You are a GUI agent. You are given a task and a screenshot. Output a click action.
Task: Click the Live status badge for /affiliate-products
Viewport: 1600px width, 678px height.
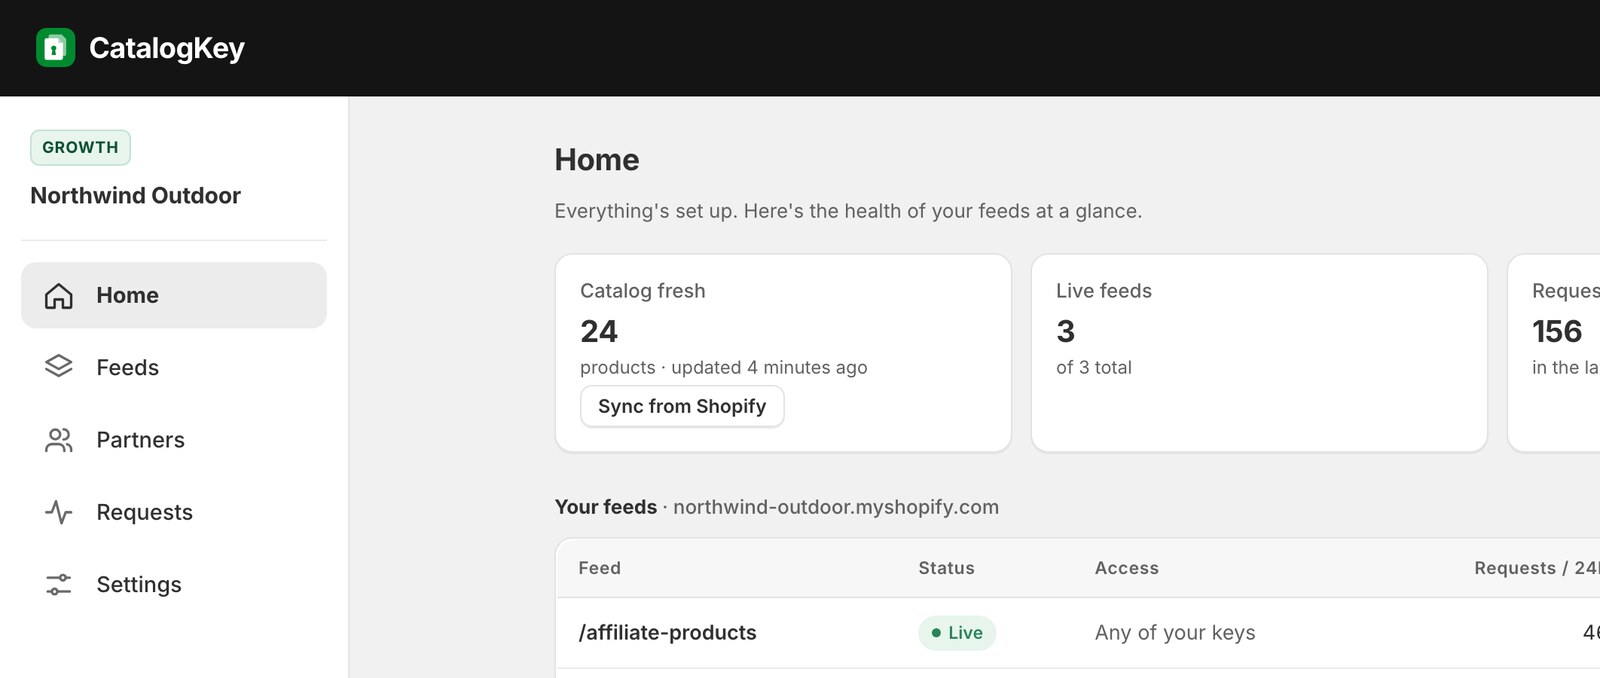coord(957,633)
